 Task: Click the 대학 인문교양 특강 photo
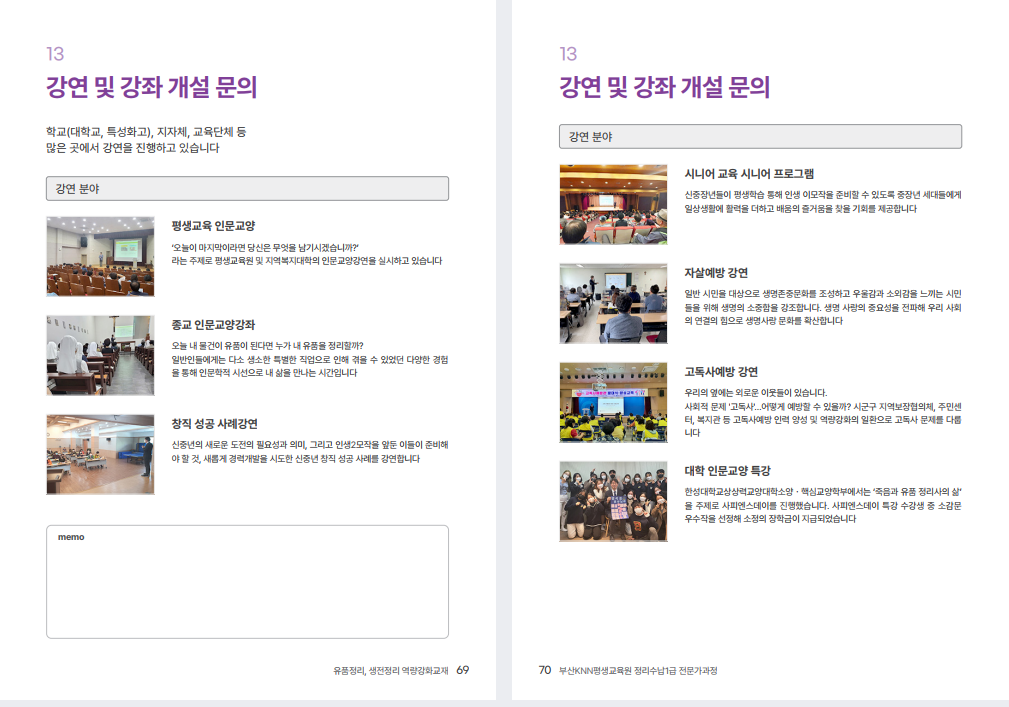[613, 501]
